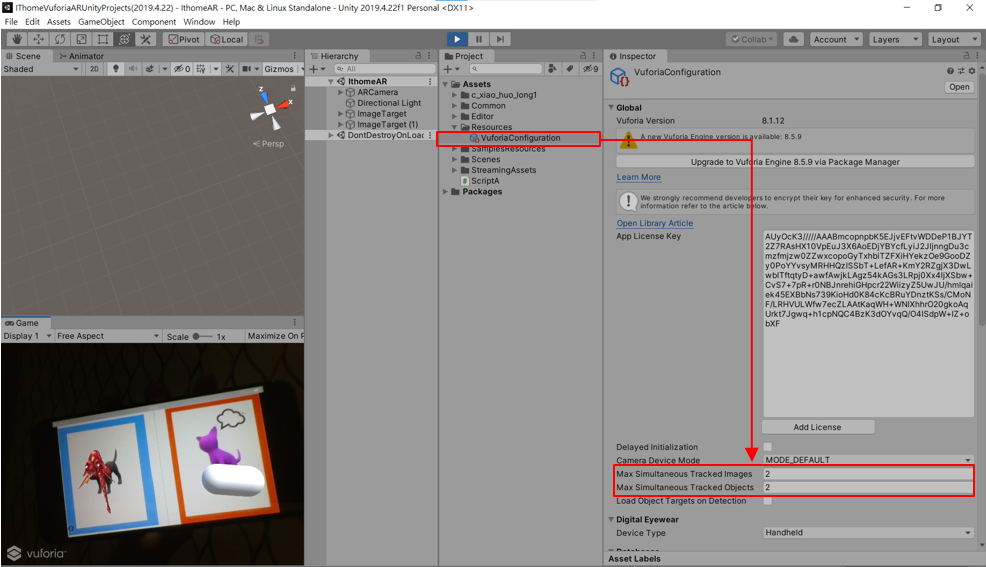Toggle scene grid visibility icon
Image resolution: width=986 pixels, height=567 pixels.
click(x=201, y=69)
